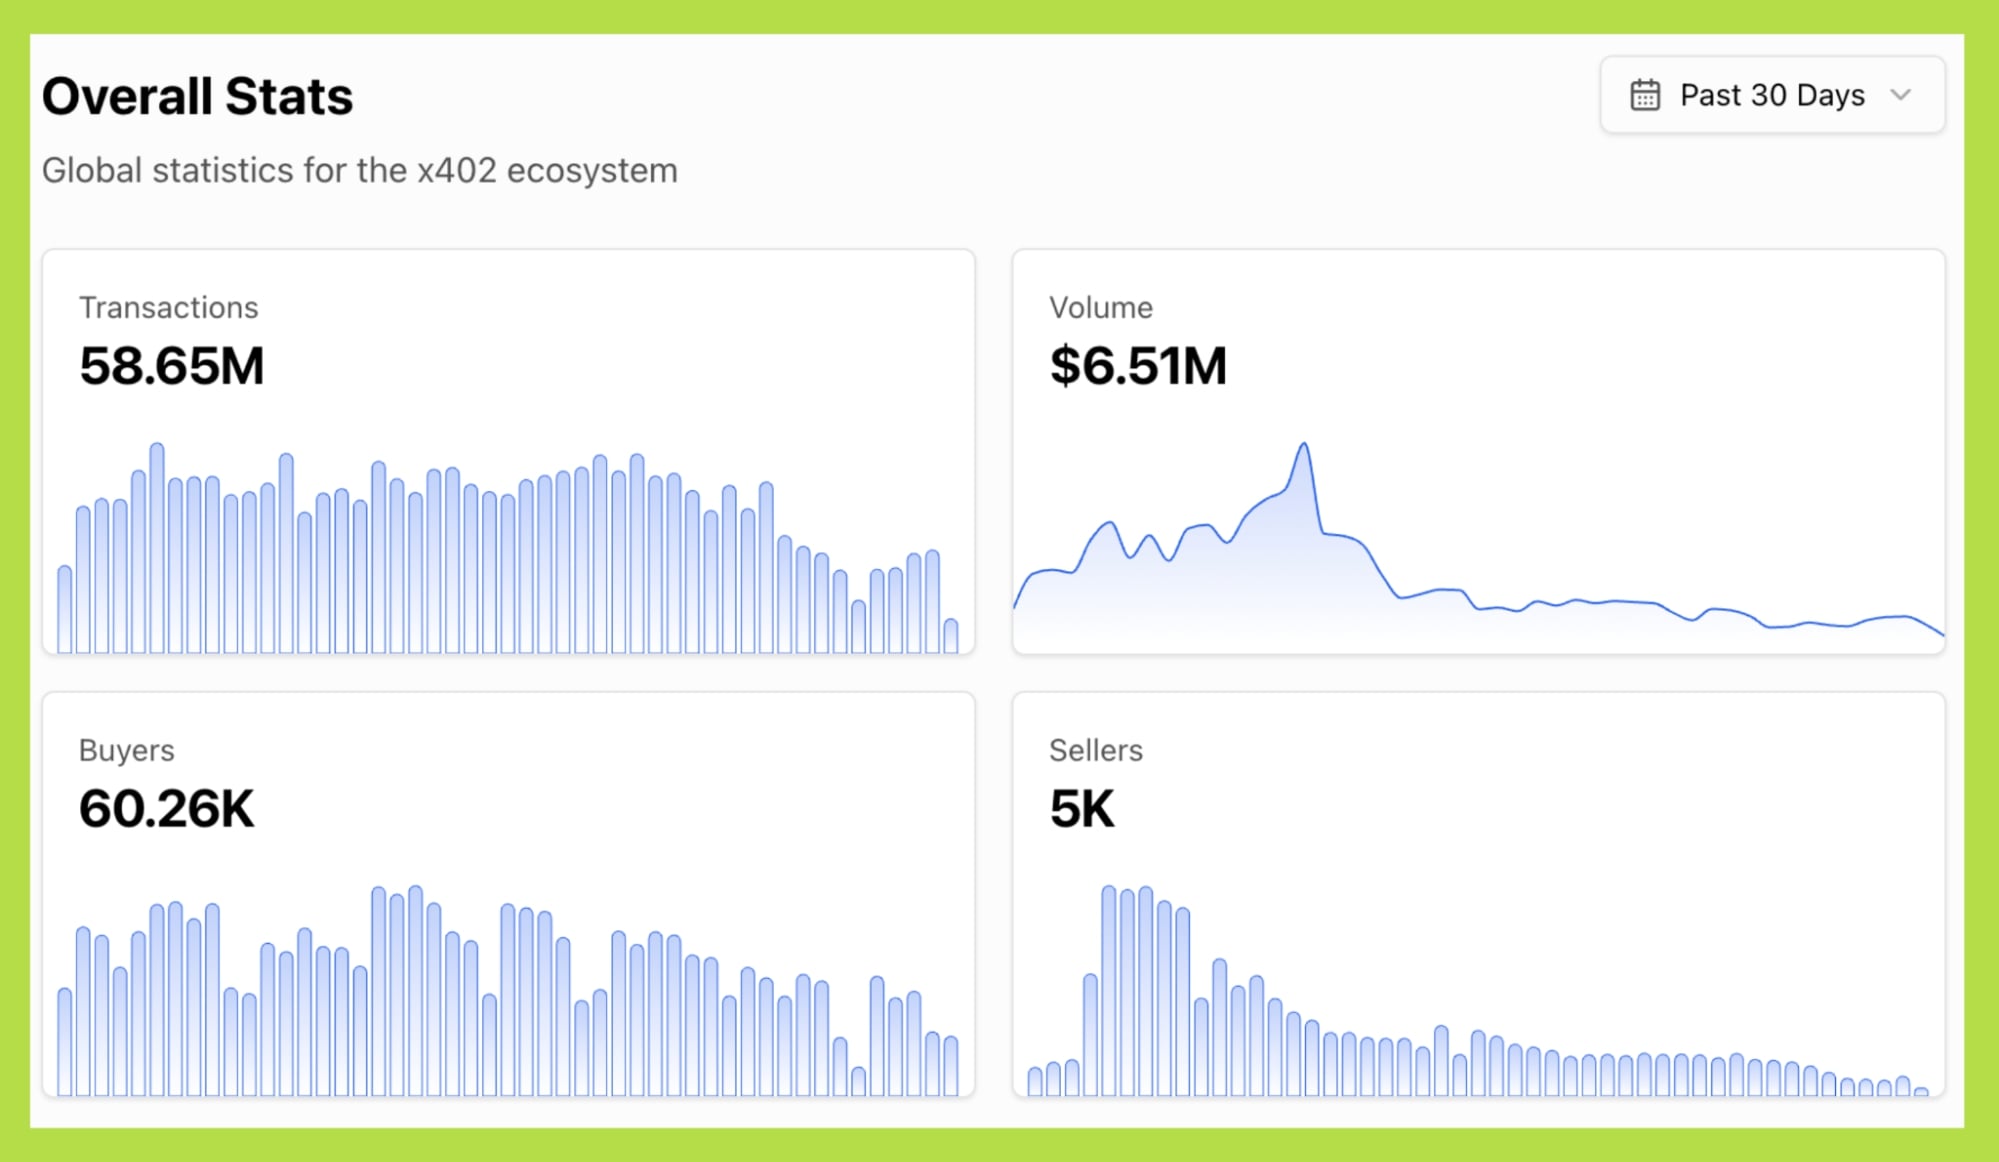
Task: Click the 60.26K buyers value
Action: (x=166, y=808)
